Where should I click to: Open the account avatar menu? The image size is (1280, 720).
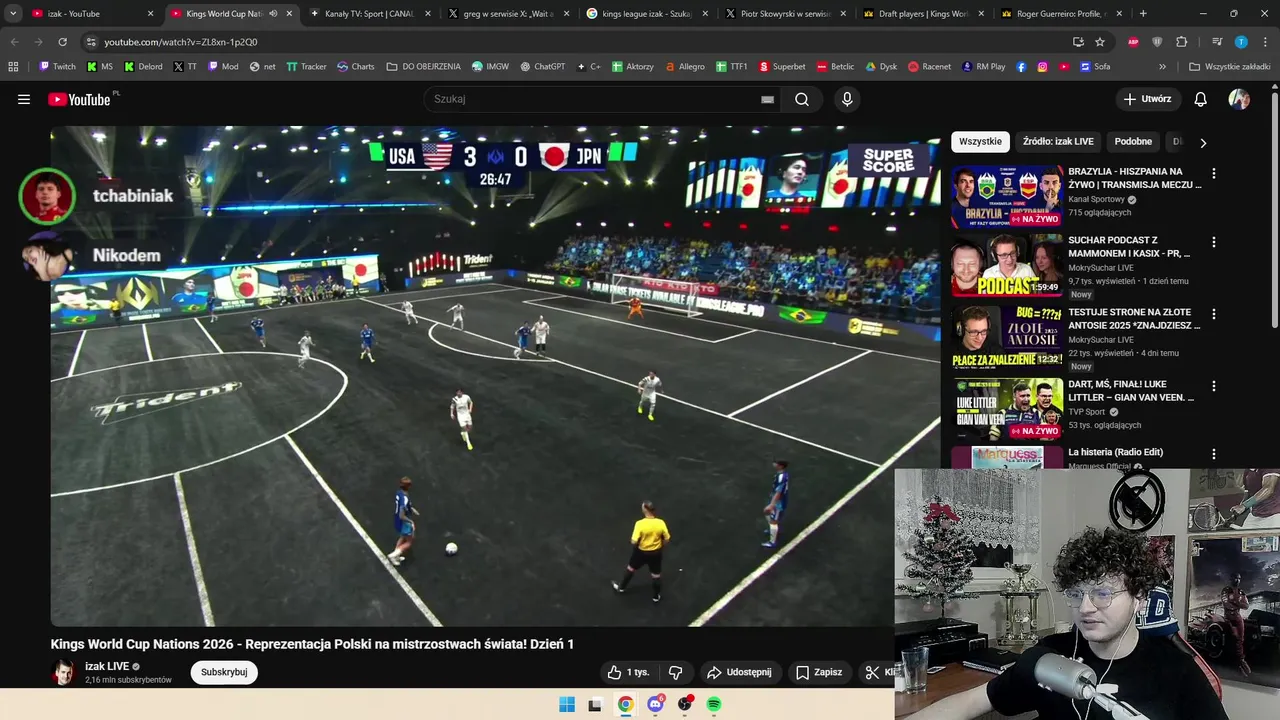(x=1239, y=99)
